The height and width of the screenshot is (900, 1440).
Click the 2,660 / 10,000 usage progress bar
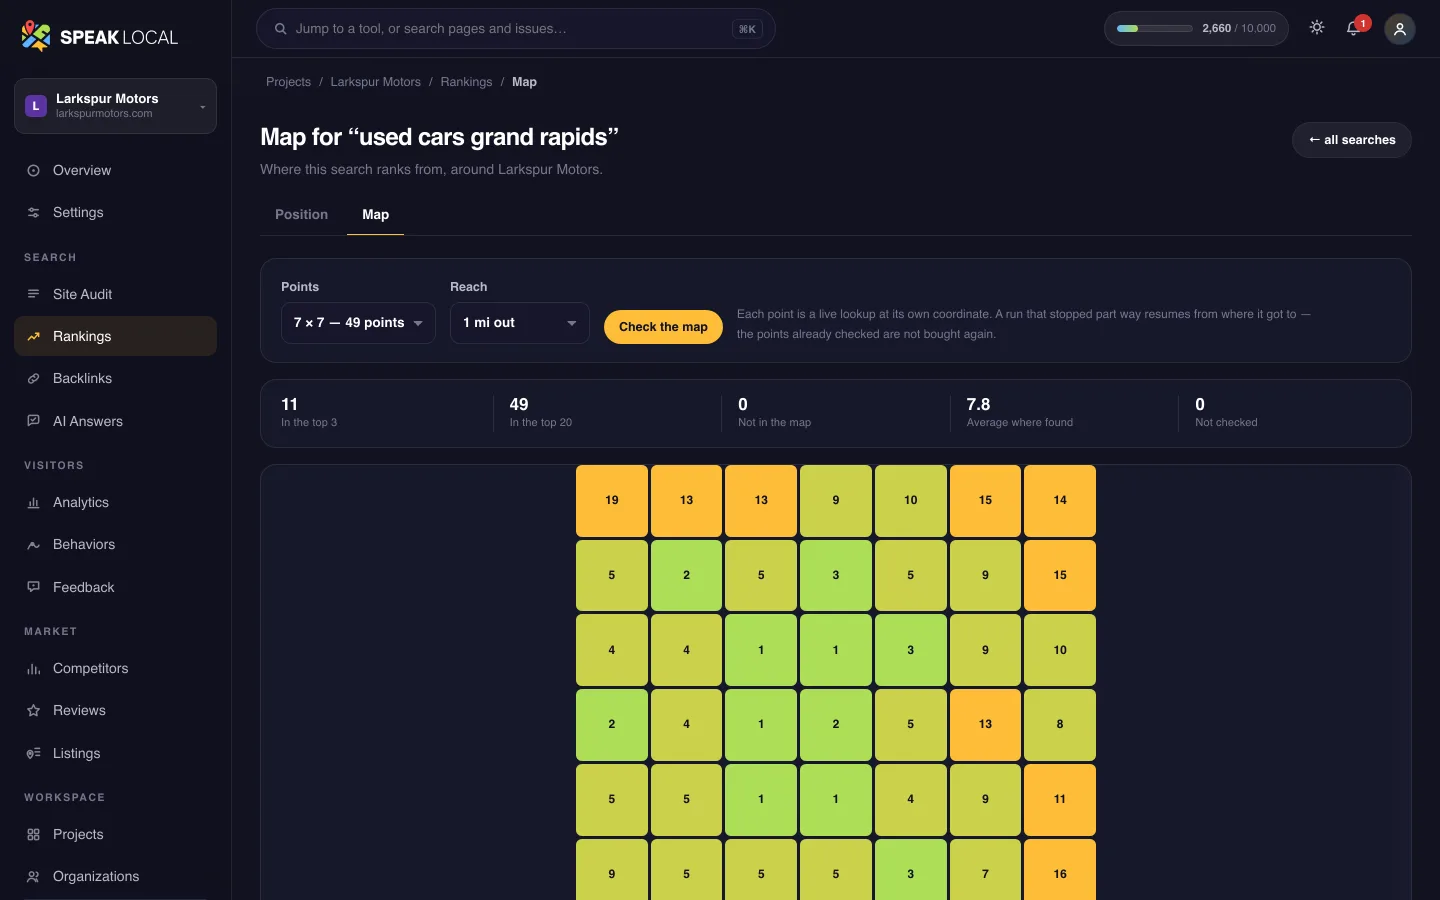(x=1155, y=29)
